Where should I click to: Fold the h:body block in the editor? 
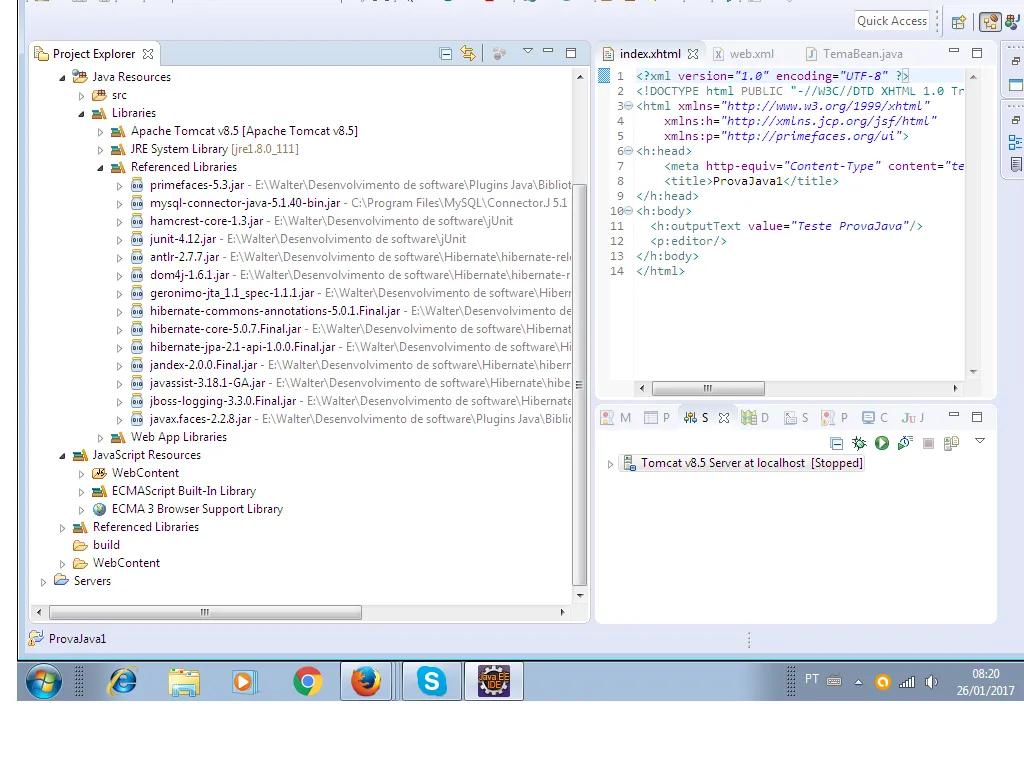click(x=627, y=211)
